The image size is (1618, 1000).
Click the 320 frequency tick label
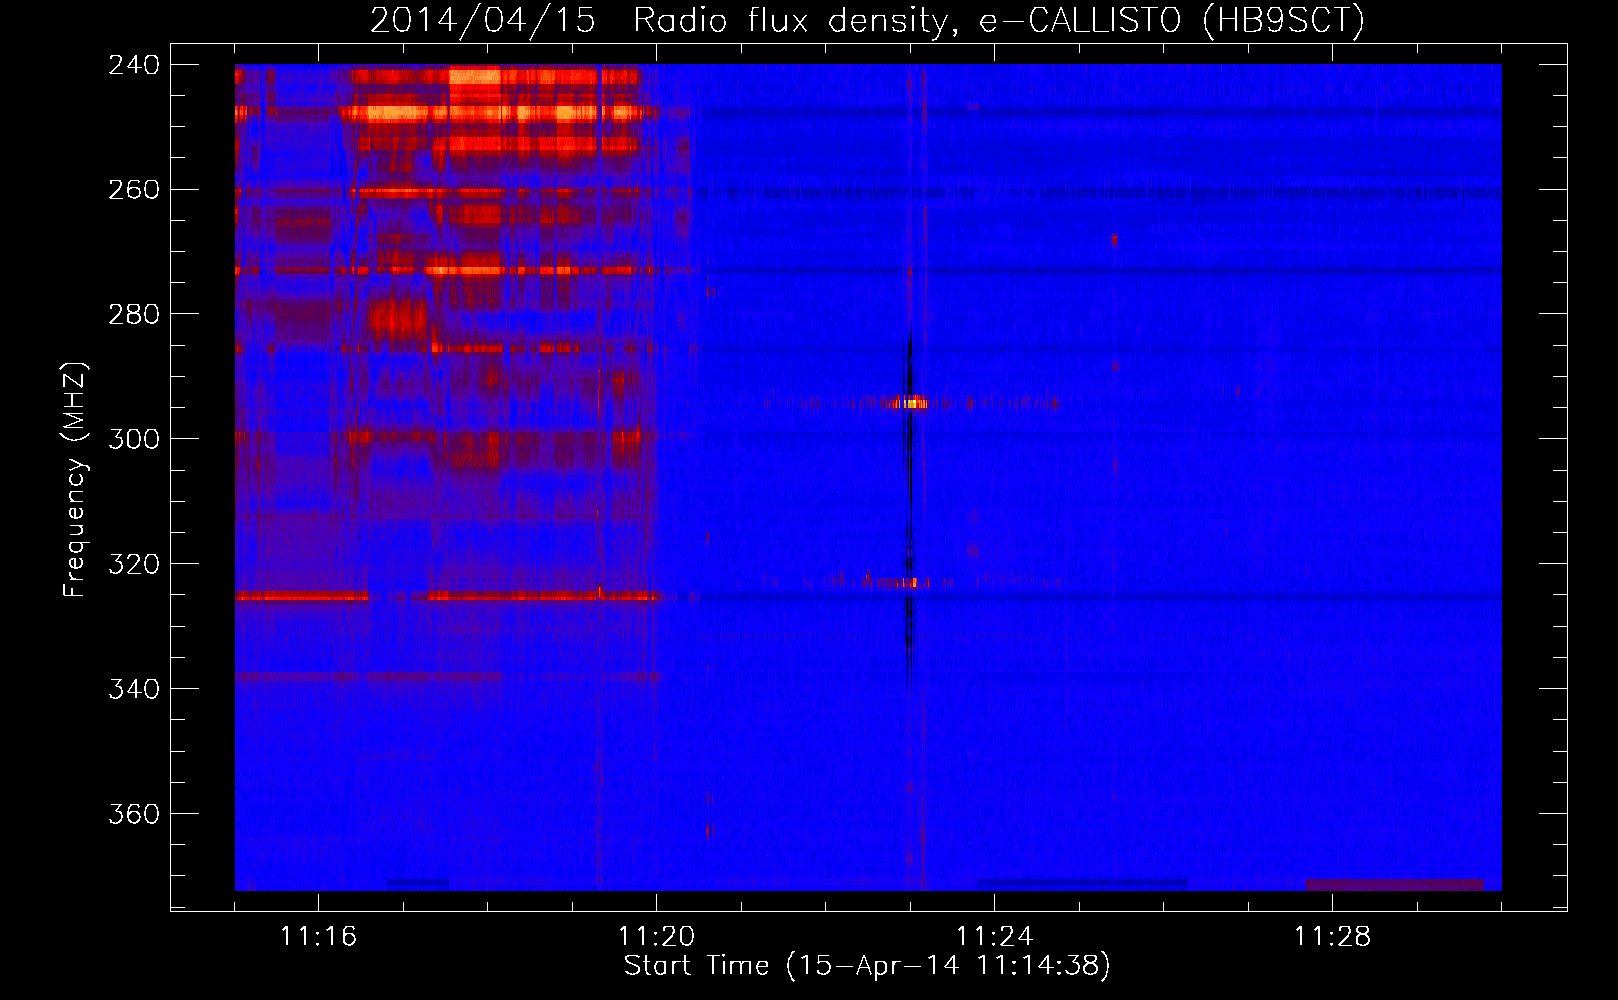point(134,565)
